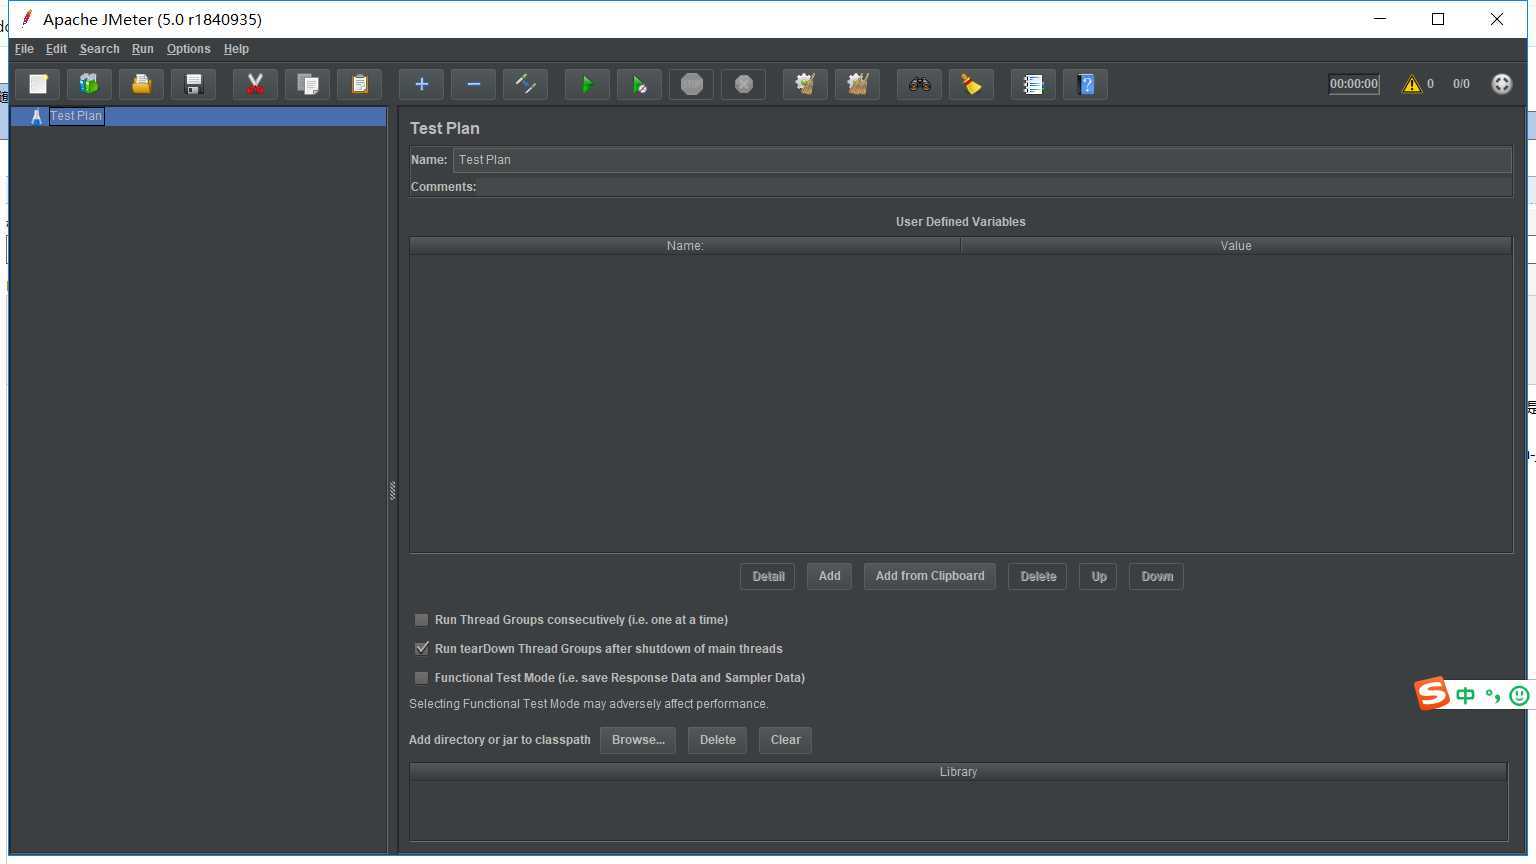Screen dimensions: 1536x864
Task: Click the remote engines globe icon
Action: [1501, 84]
